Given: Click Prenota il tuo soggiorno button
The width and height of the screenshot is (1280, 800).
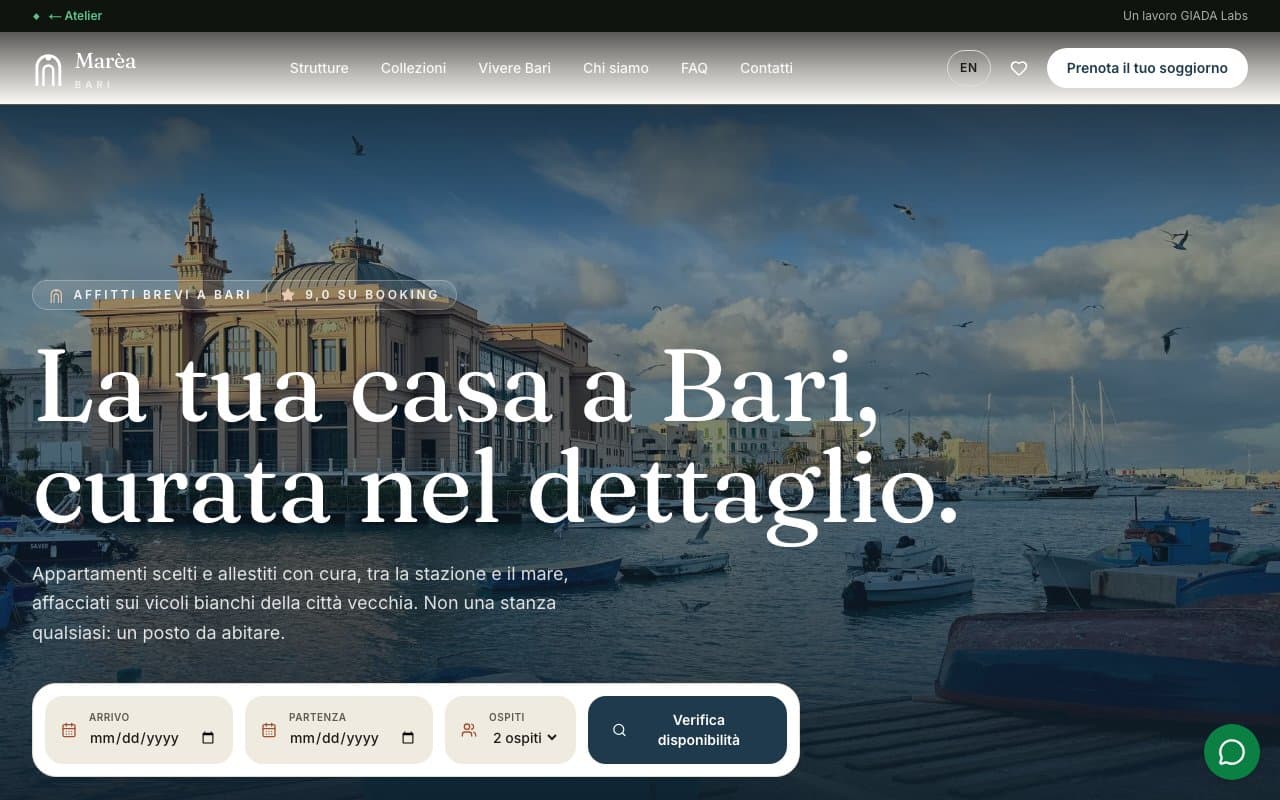Looking at the screenshot, I should [x=1147, y=68].
